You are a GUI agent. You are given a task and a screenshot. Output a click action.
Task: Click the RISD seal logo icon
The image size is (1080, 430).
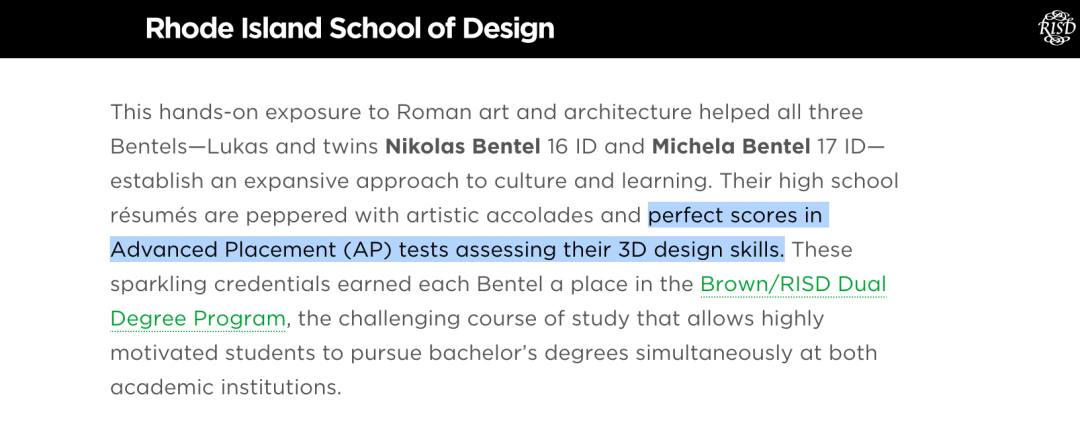click(1056, 28)
